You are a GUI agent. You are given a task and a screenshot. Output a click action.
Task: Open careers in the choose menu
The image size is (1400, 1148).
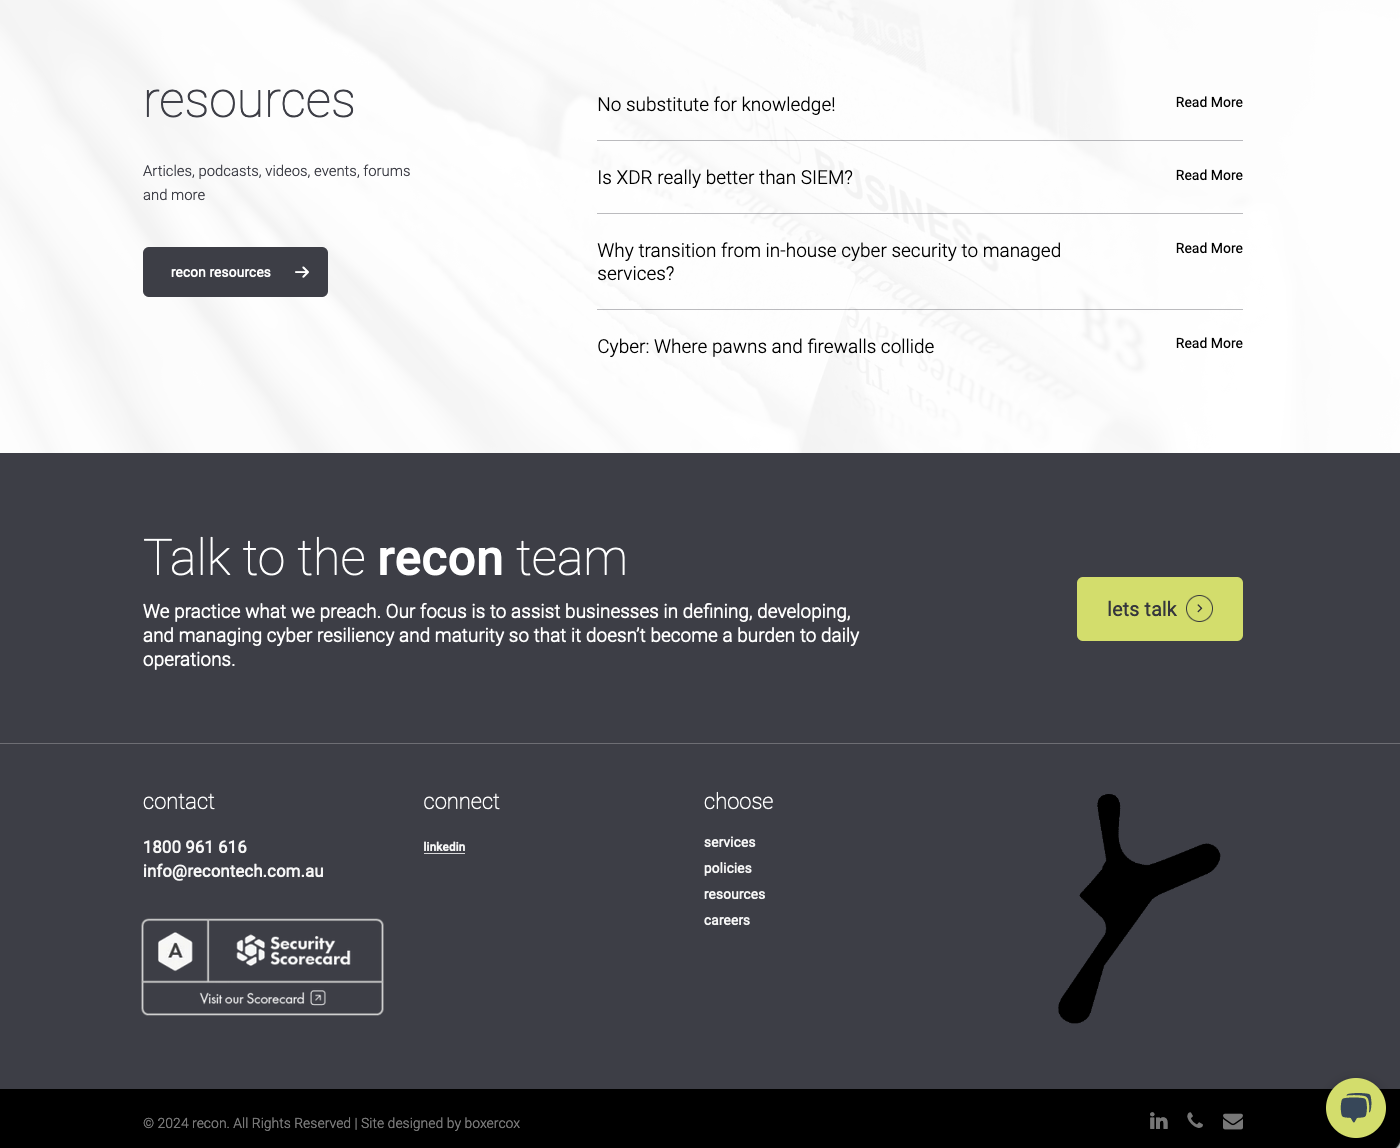pos(726,920)
